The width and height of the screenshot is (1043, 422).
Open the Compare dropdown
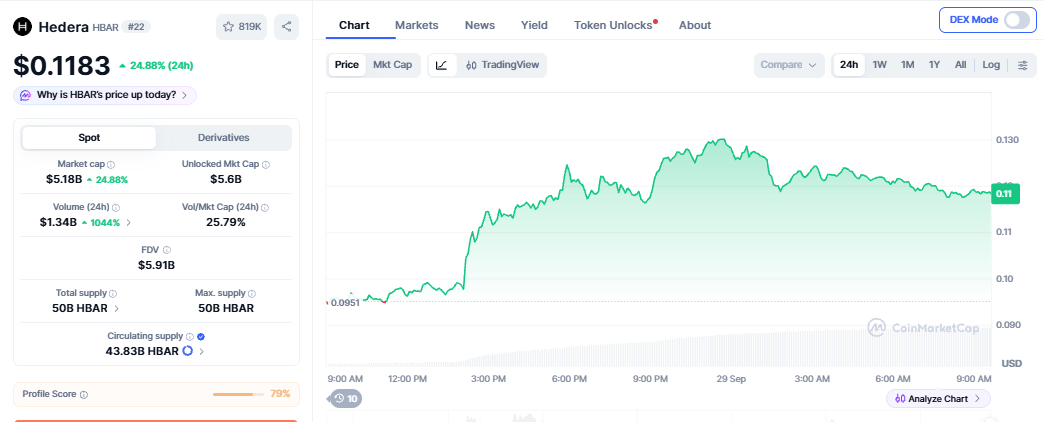click(789, 65)
